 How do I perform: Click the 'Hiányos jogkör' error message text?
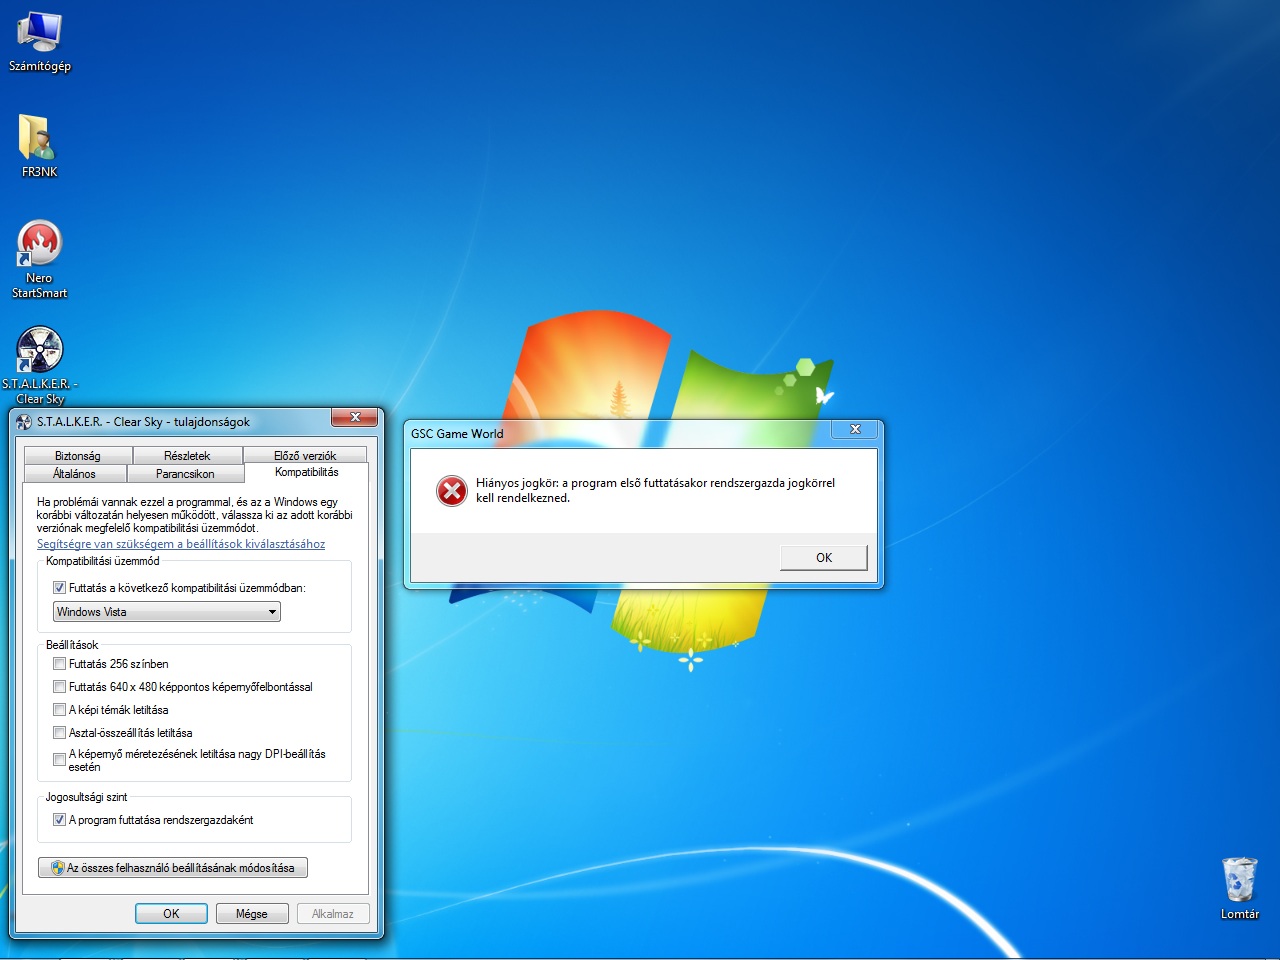point(655,490)
